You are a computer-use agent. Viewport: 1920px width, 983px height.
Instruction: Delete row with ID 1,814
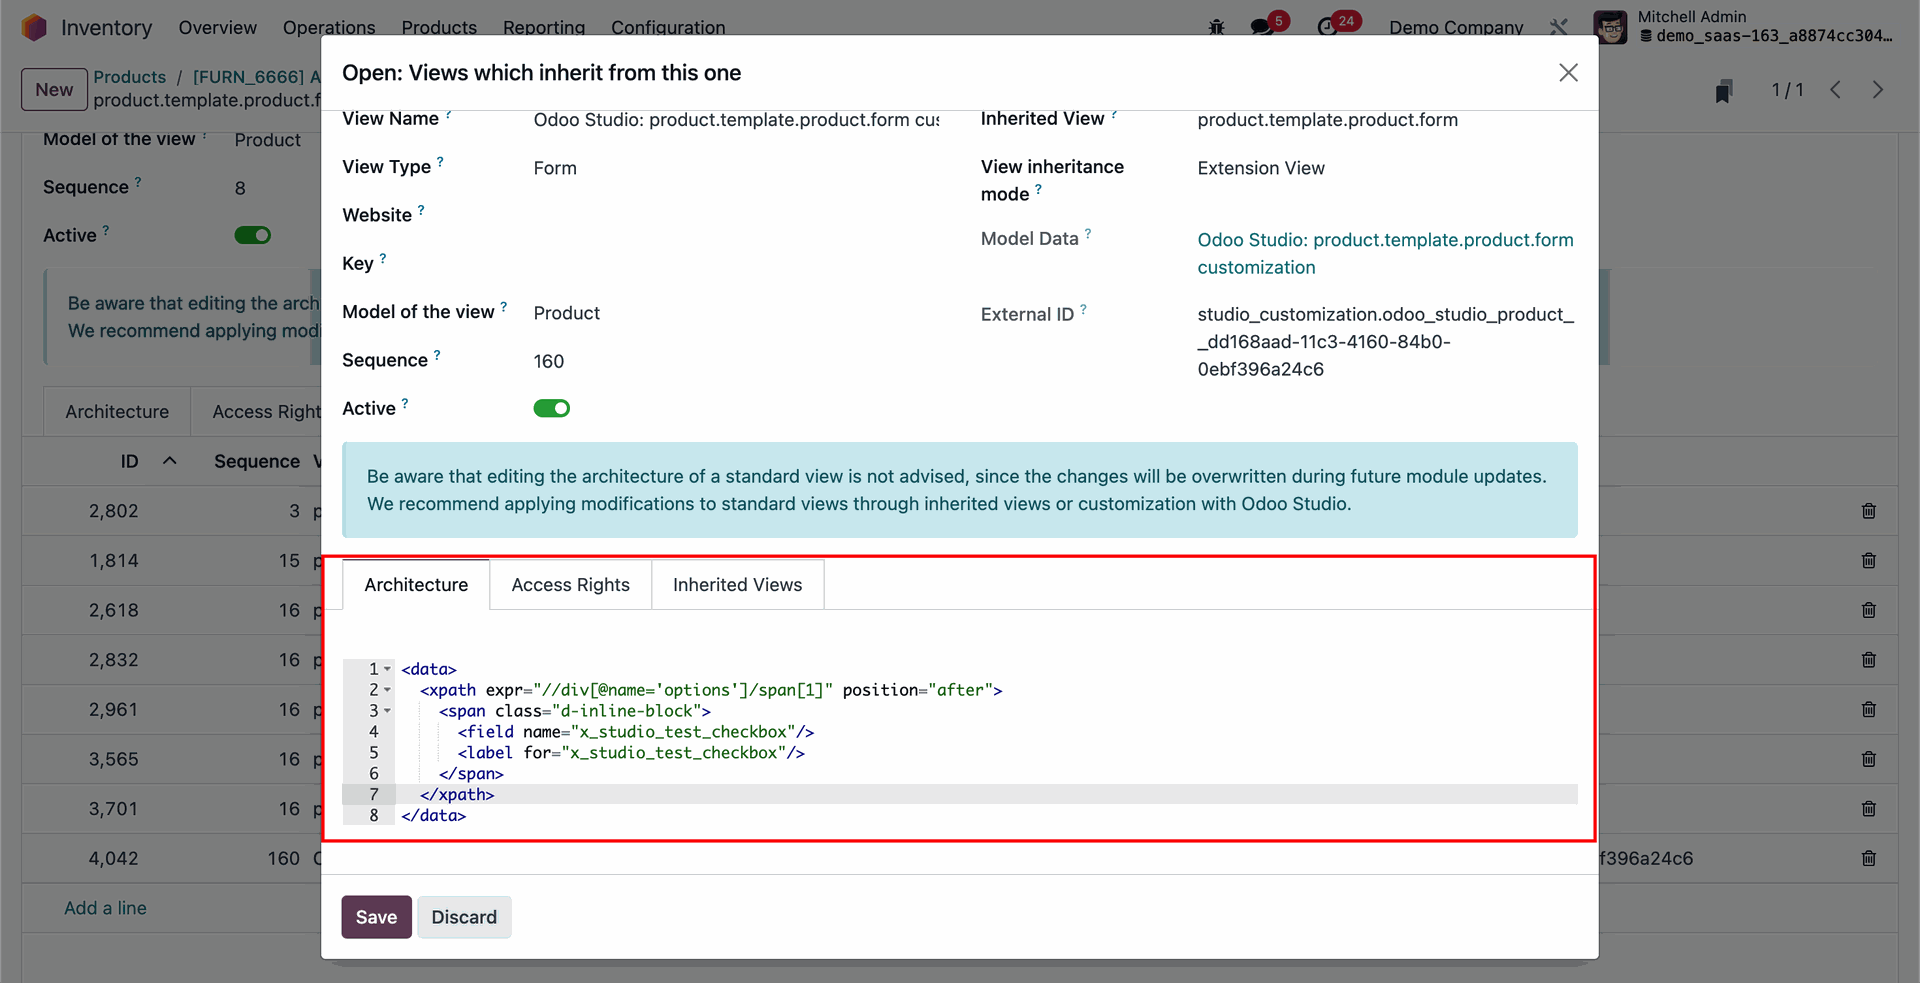point(1868,561)
